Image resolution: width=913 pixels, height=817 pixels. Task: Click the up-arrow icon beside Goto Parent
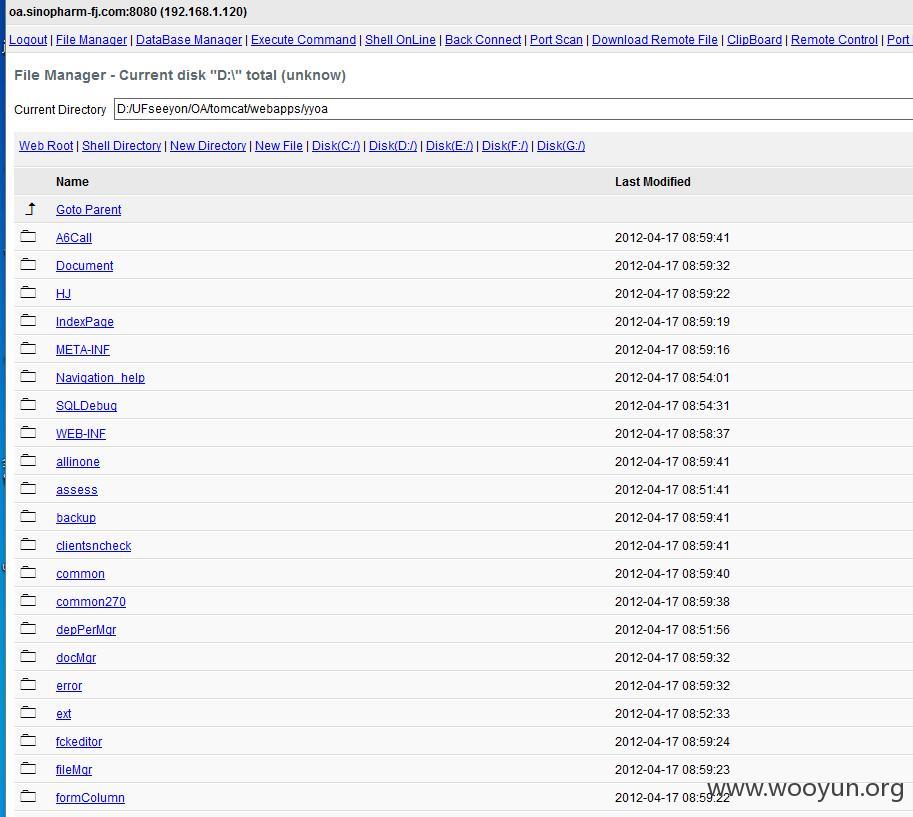coord(31,208)
